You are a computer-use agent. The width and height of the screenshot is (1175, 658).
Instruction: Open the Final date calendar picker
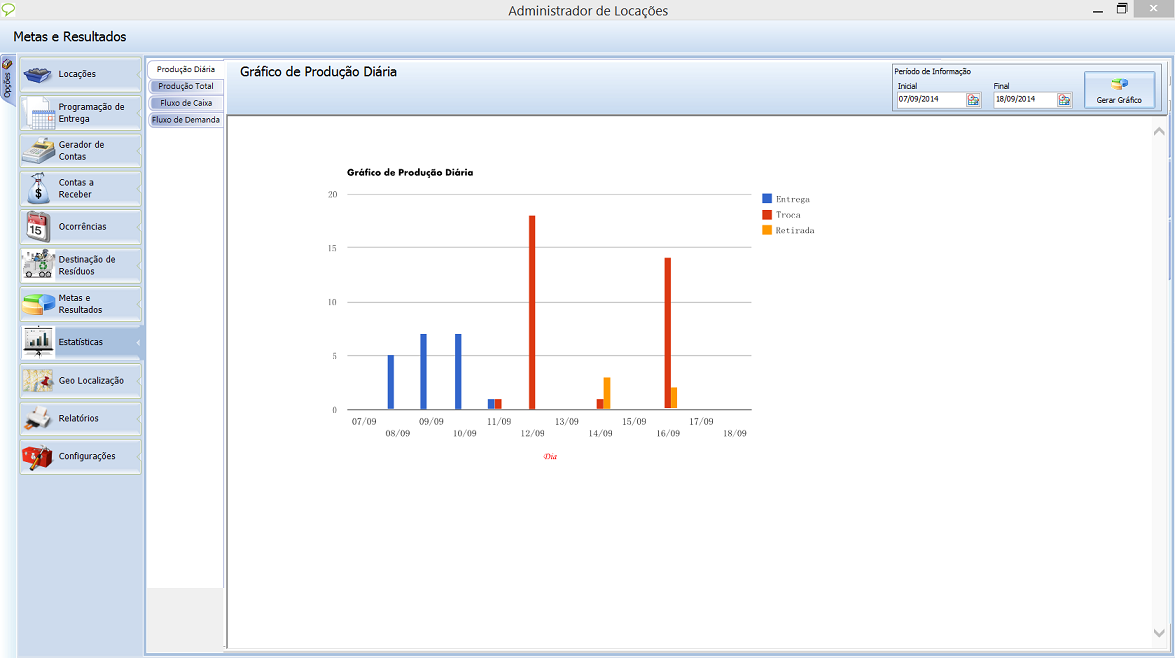1064,100
